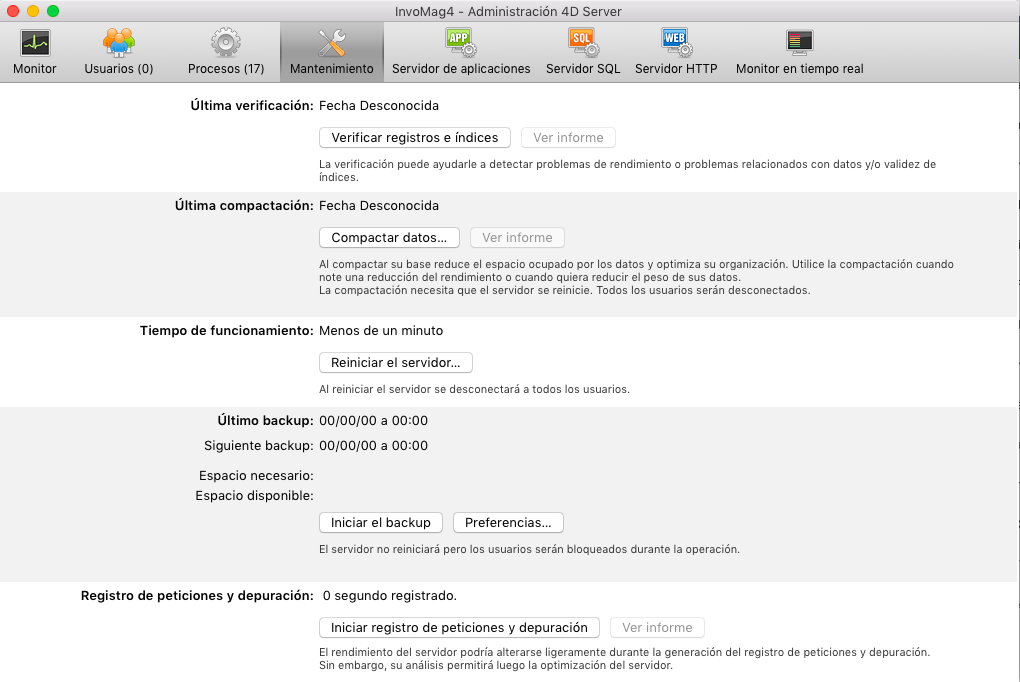Click the yellow minimize window button
The image size is (1020, 682).
tap(33, 11)
